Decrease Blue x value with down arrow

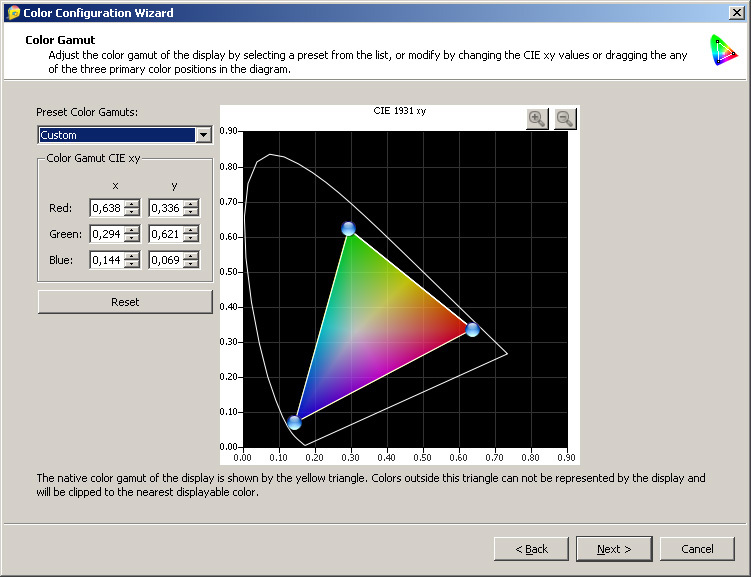point(132,264)
